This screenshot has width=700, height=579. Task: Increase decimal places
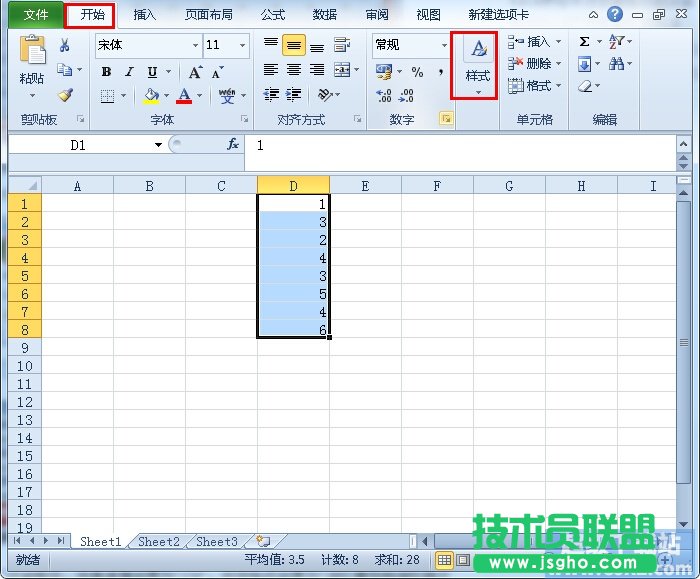pyautogui.click(x=383, y=95)
